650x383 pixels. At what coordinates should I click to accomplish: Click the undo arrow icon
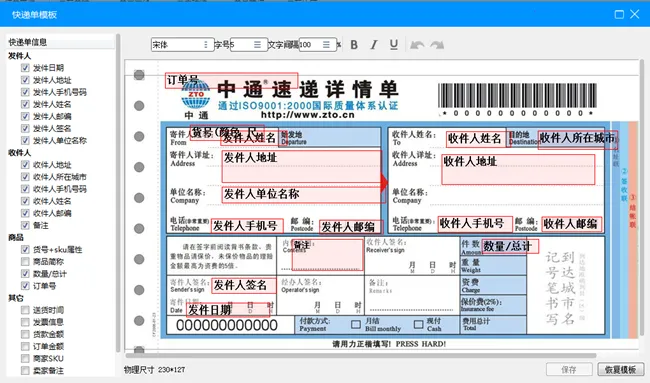417,45
